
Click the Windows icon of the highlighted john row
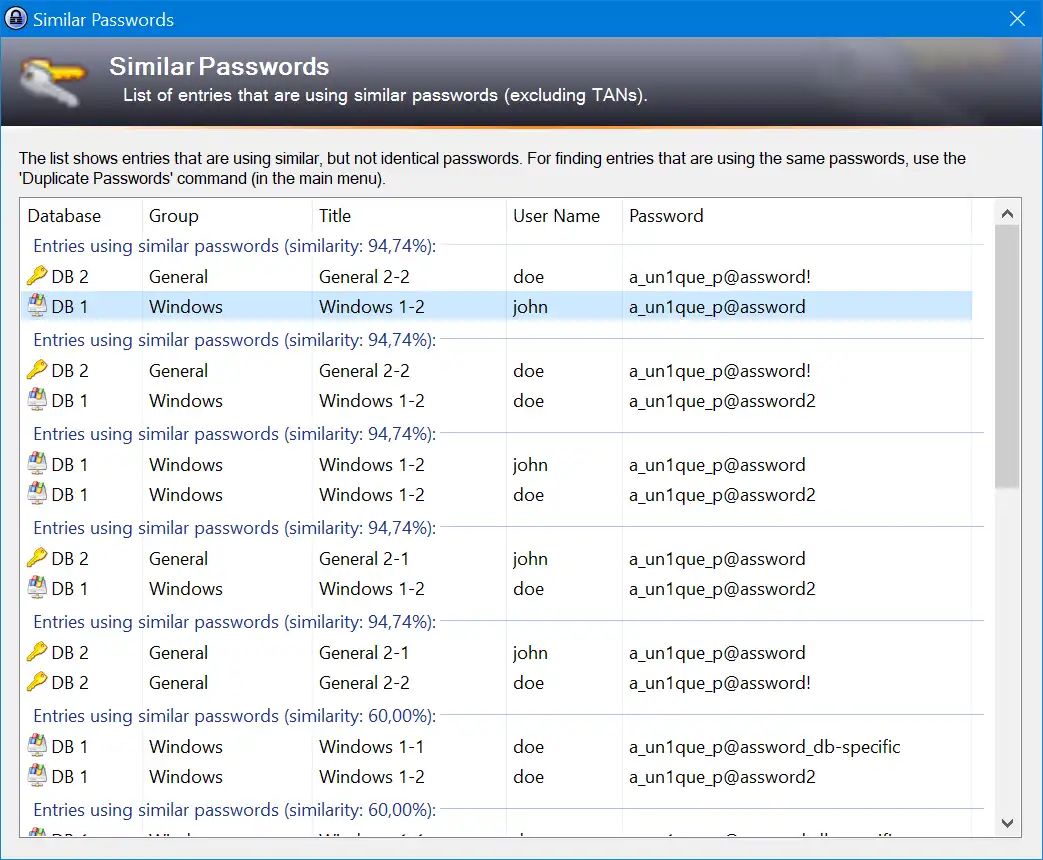tap(37, 306)
